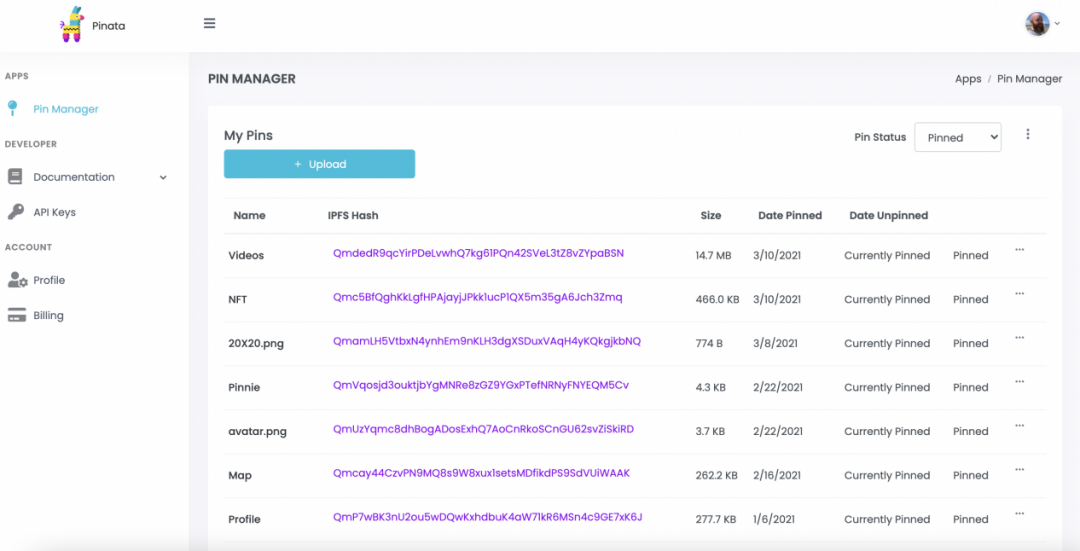Open the Map pin's IPFS hash link
Screen dimensions: 1080x551
(481, 473)
